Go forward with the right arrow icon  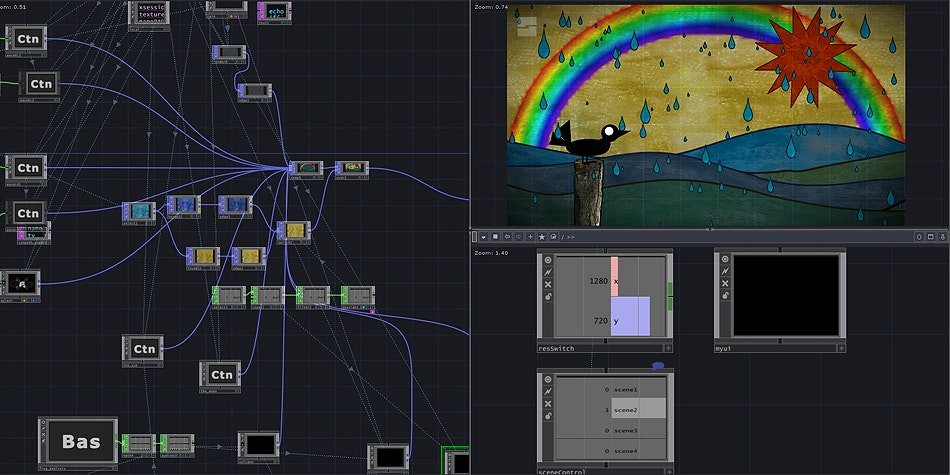pyautogui.click(x=519, y=237)
